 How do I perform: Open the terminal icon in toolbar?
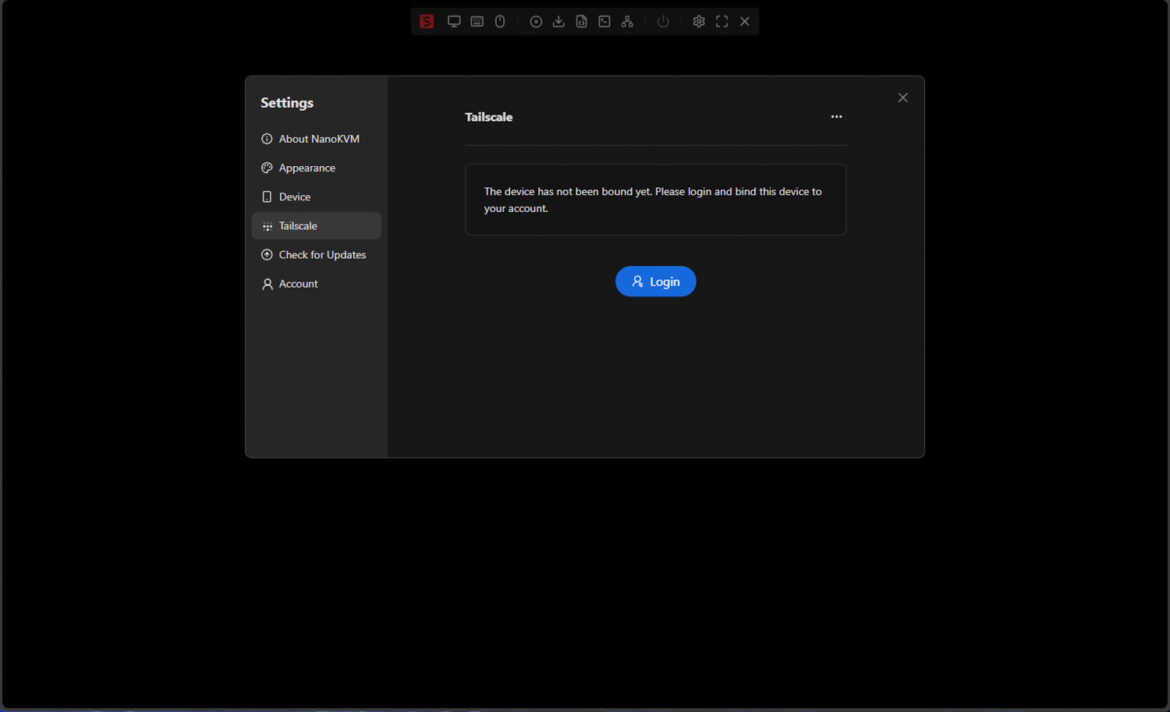604,22
